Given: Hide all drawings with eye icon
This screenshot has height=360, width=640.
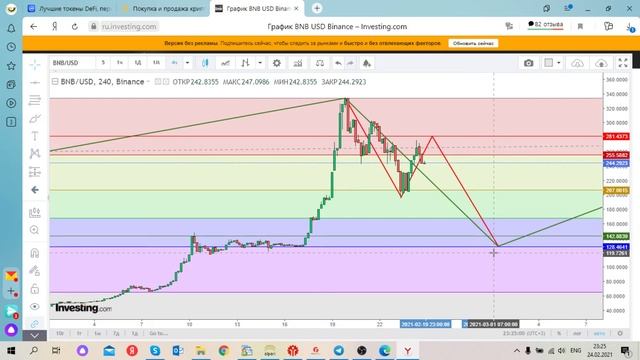Looking at the screenshot, I should click(35, 307).
